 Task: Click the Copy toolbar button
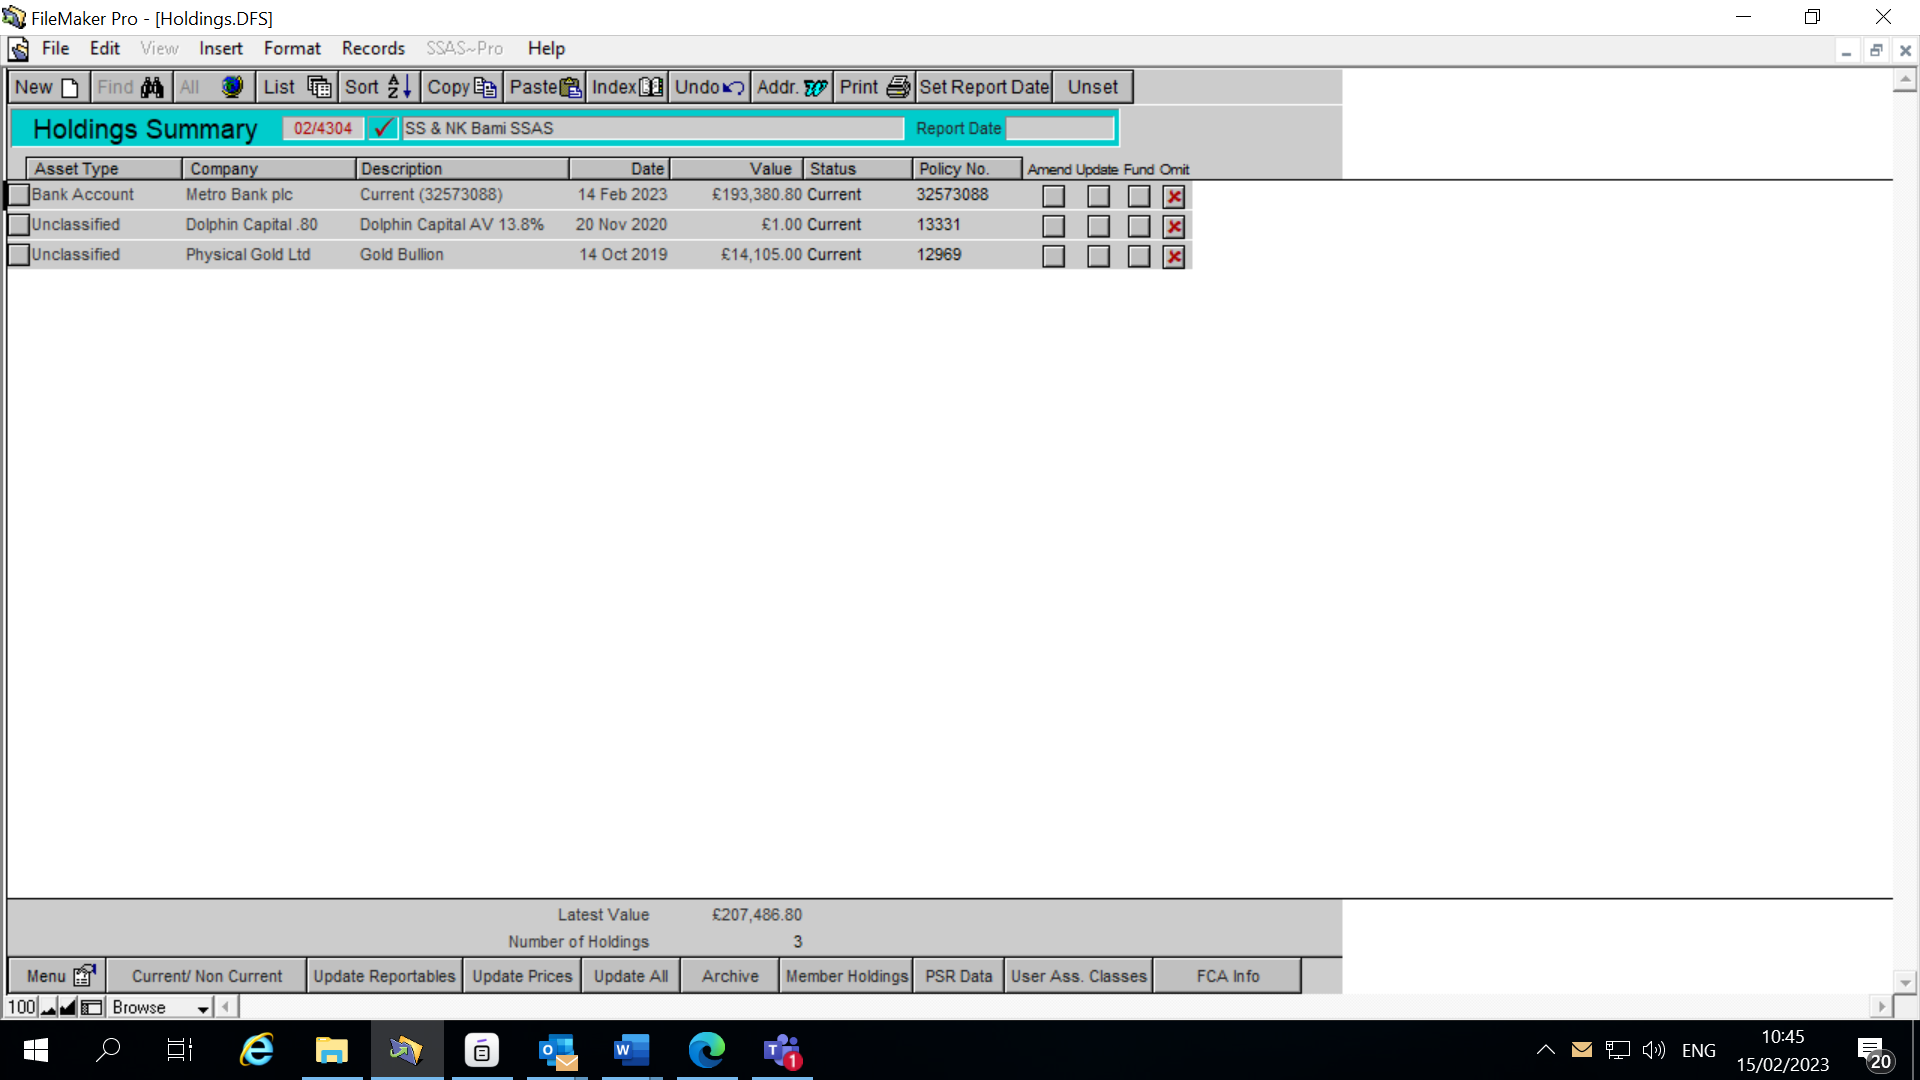462,87
